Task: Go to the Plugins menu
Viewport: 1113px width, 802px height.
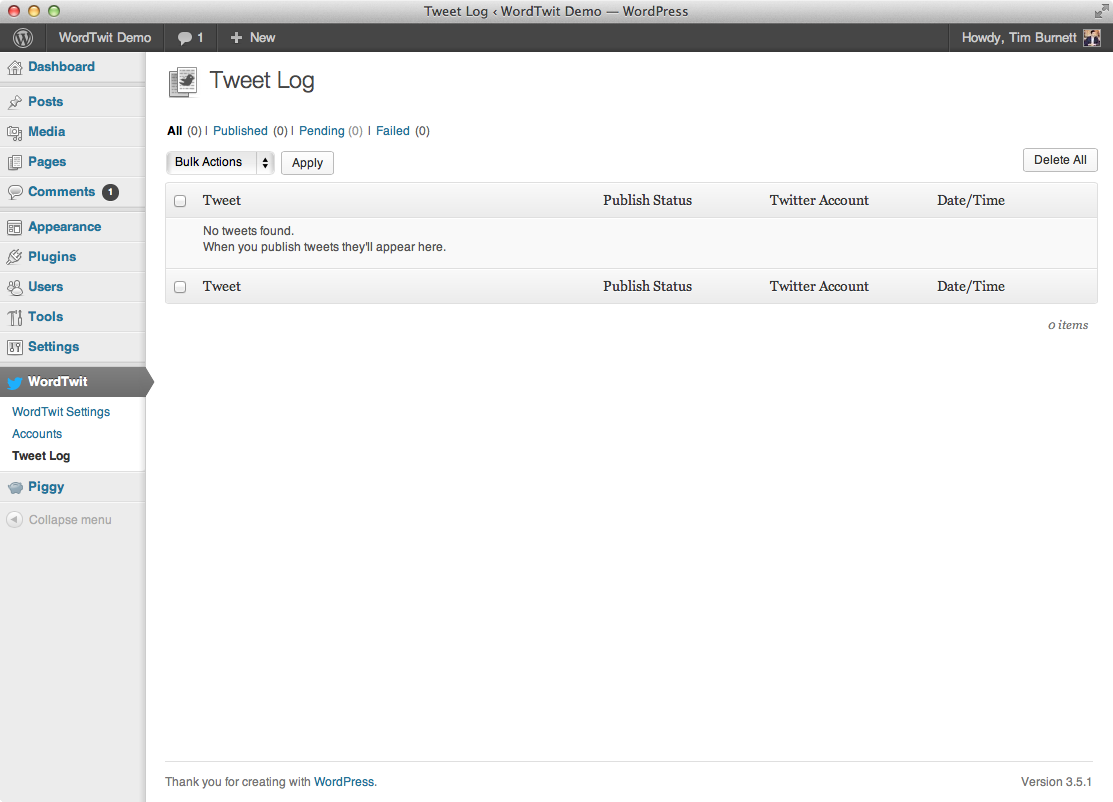Action: coord(52,257)
